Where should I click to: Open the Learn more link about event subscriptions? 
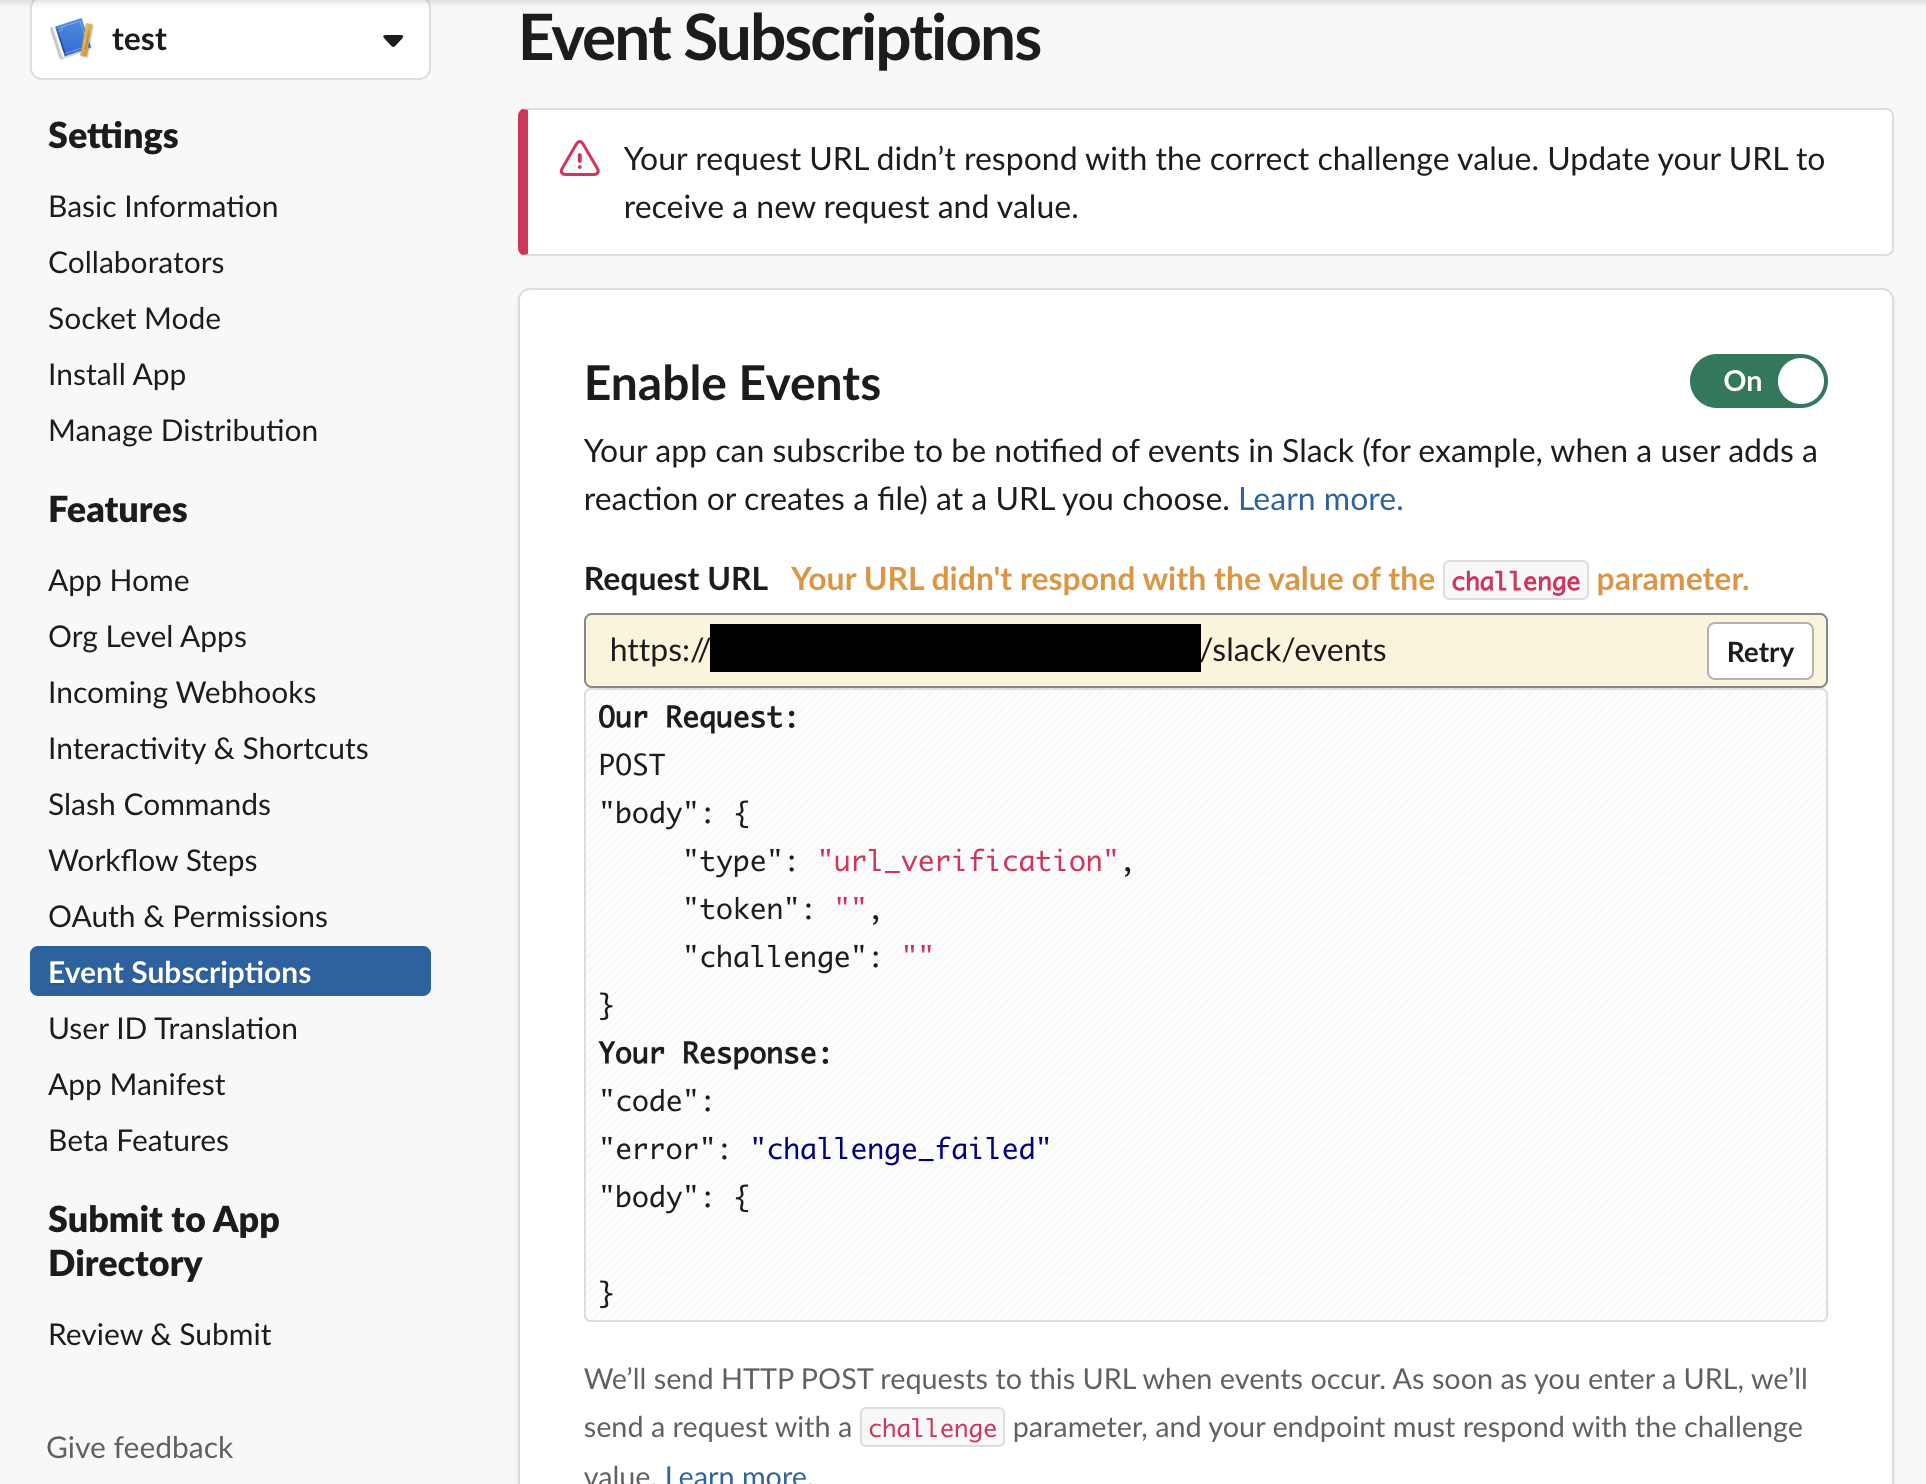click(1320, 498)
